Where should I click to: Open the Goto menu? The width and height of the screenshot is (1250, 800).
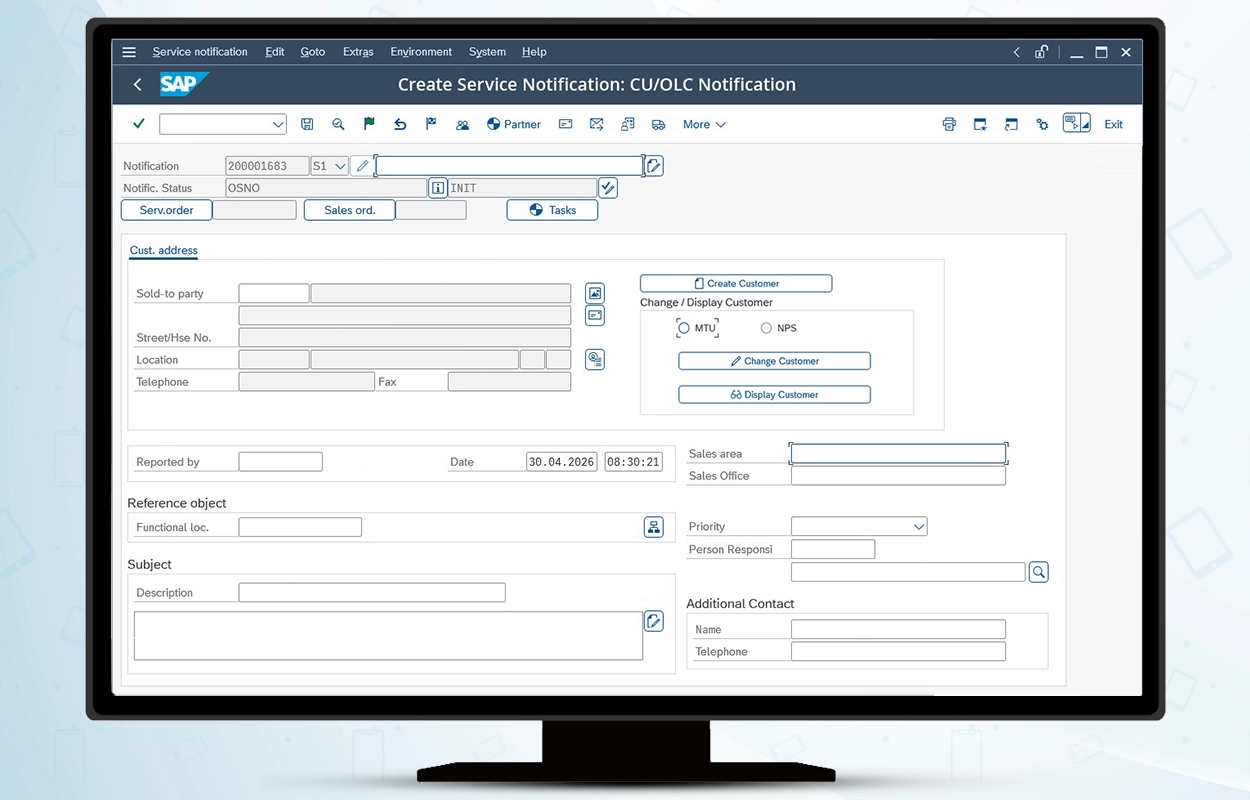tap(313, 52)
